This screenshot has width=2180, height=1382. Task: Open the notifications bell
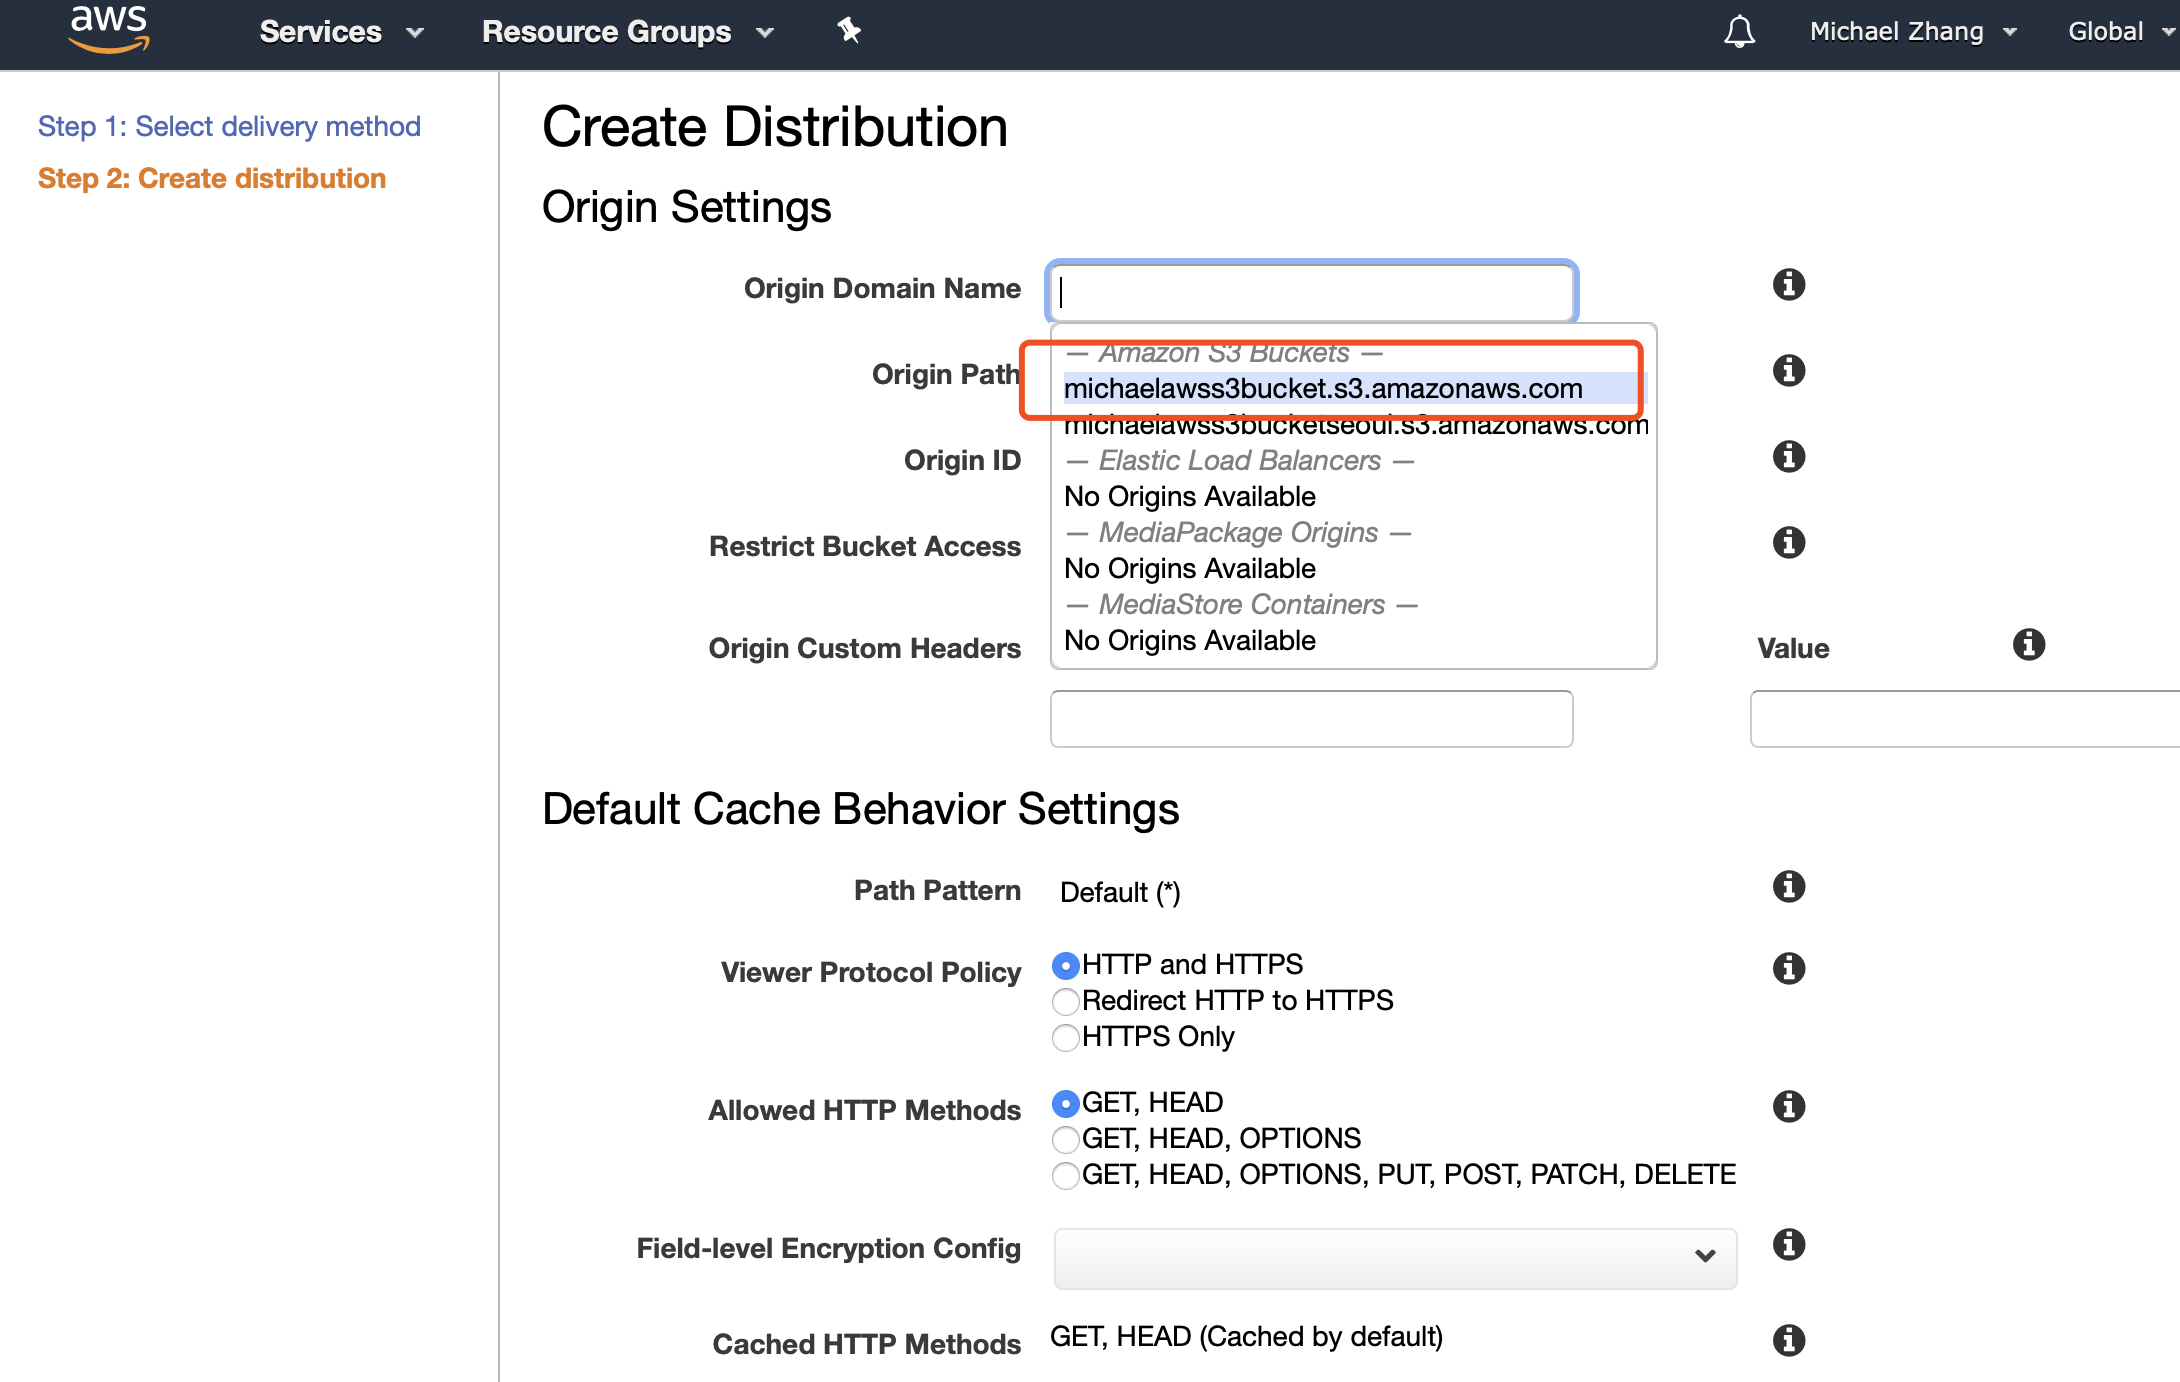pos(1738,31)
